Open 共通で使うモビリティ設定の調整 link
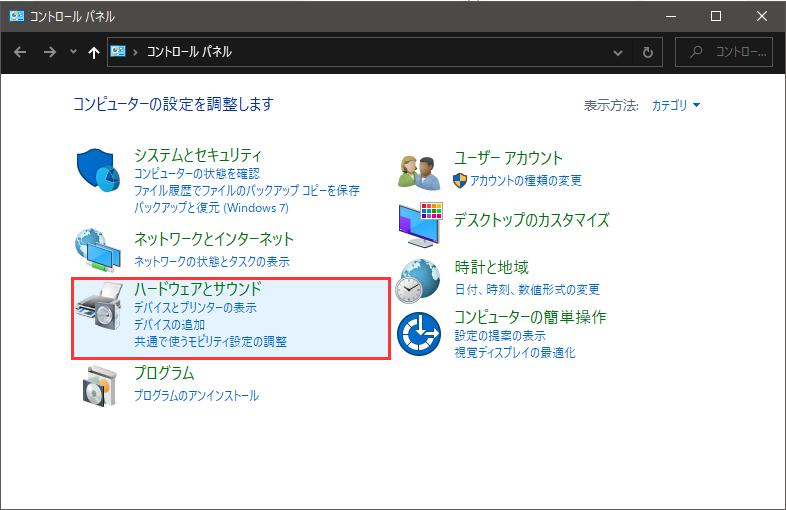 pos(210,342)
